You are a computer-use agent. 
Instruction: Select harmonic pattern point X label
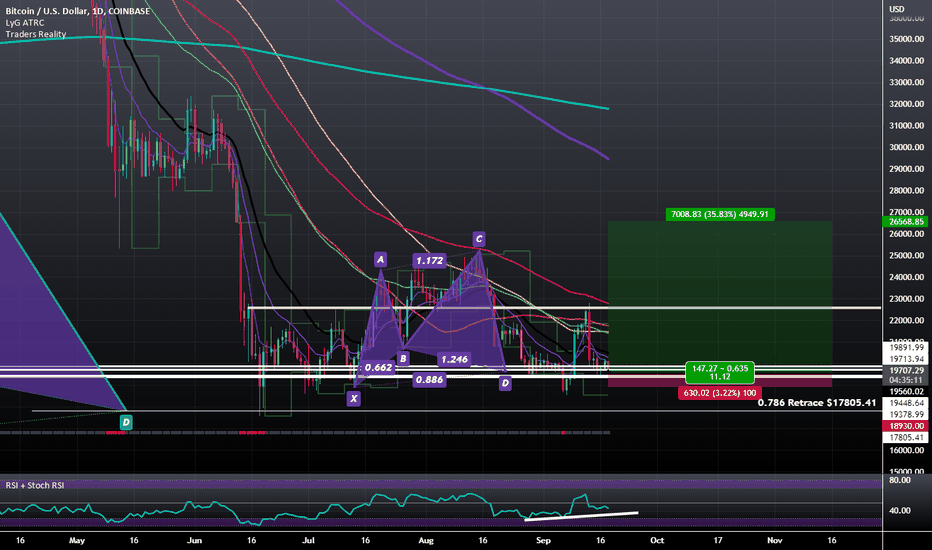(x=354, y=398)
